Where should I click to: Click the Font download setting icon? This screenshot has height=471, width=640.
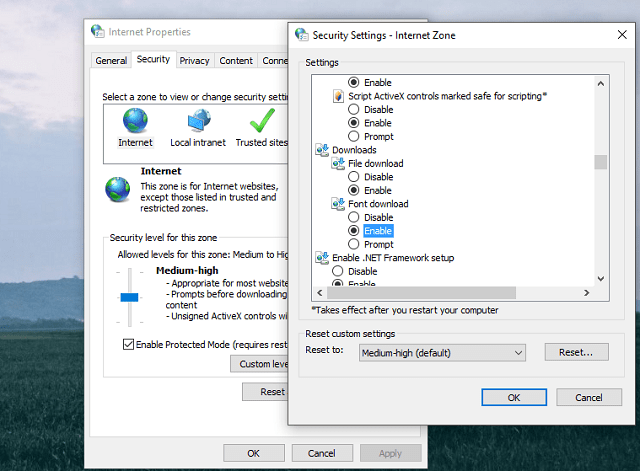tap(338, 204)
